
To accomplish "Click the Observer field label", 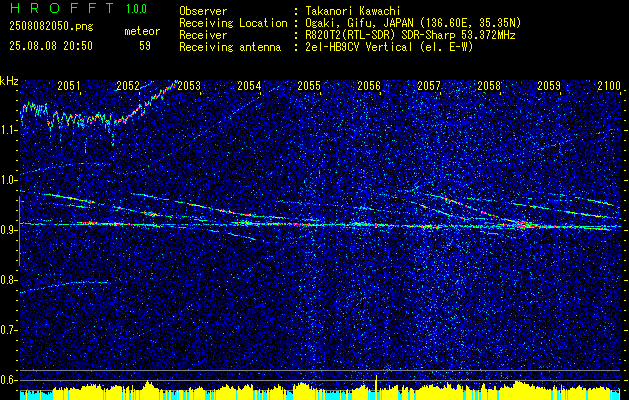I will 203,11.
